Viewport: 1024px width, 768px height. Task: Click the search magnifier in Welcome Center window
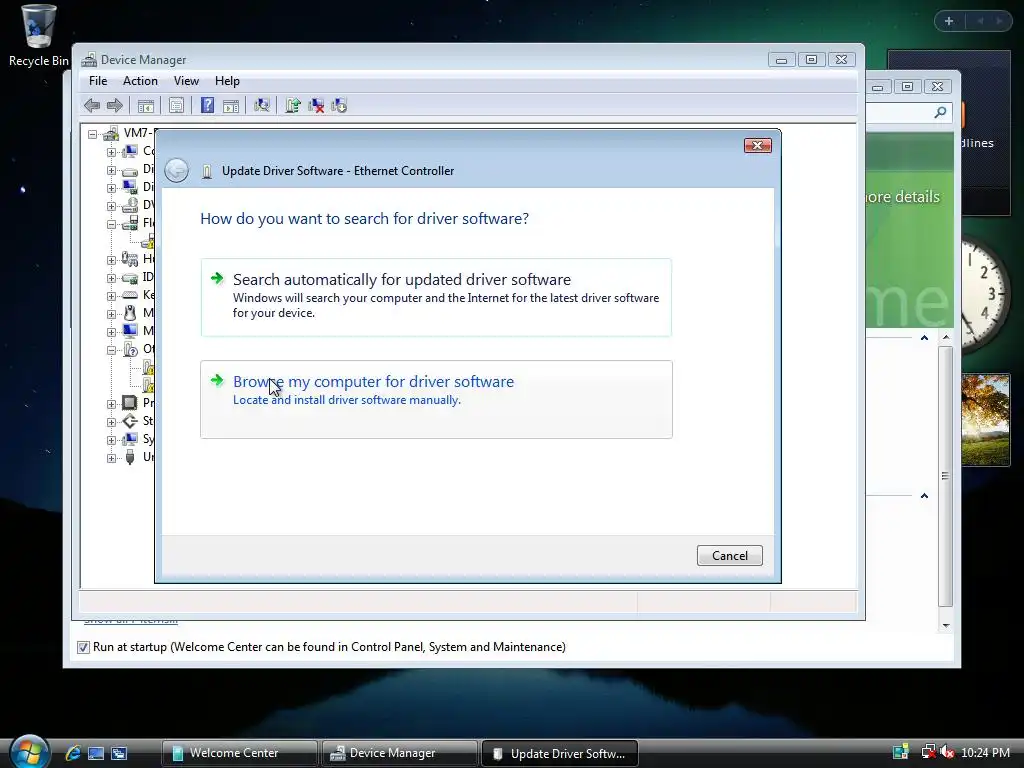[x=940, y=112]
